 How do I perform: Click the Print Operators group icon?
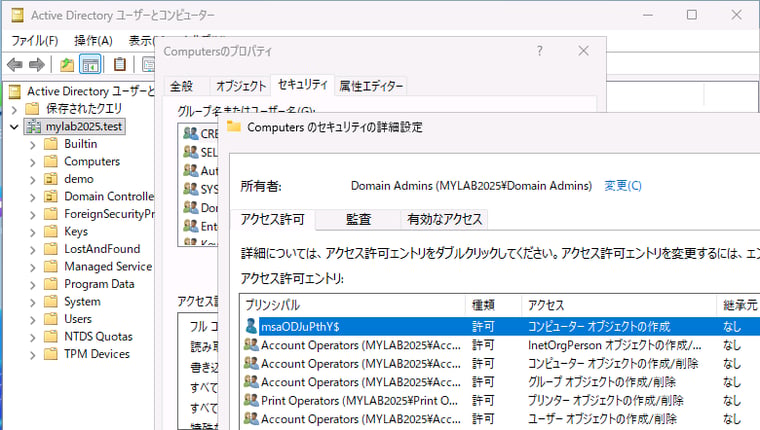(x=251, y=400)
